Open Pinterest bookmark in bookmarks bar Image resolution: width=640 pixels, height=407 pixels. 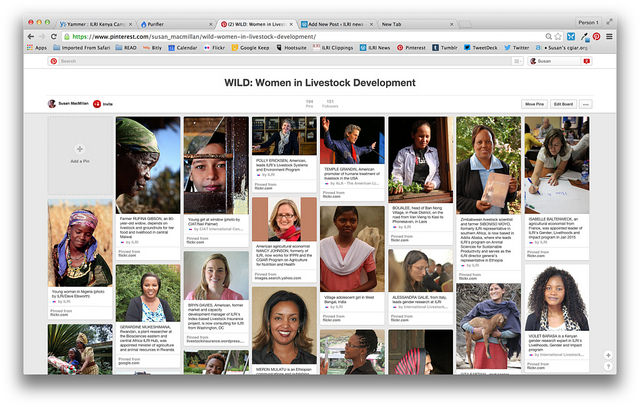click(x=411, y=48)
